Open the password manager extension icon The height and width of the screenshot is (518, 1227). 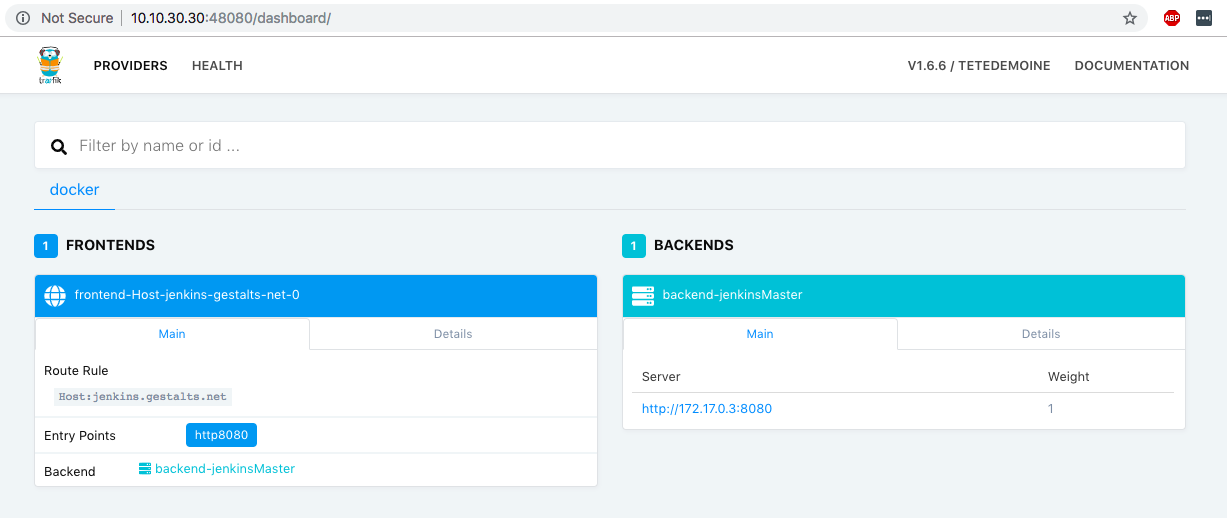point(1204,18)
